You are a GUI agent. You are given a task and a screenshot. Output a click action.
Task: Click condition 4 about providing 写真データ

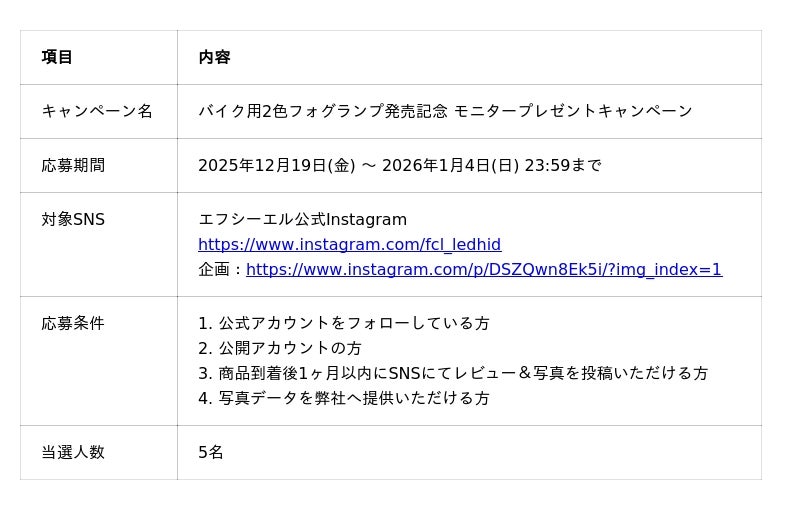click(344, 398)
